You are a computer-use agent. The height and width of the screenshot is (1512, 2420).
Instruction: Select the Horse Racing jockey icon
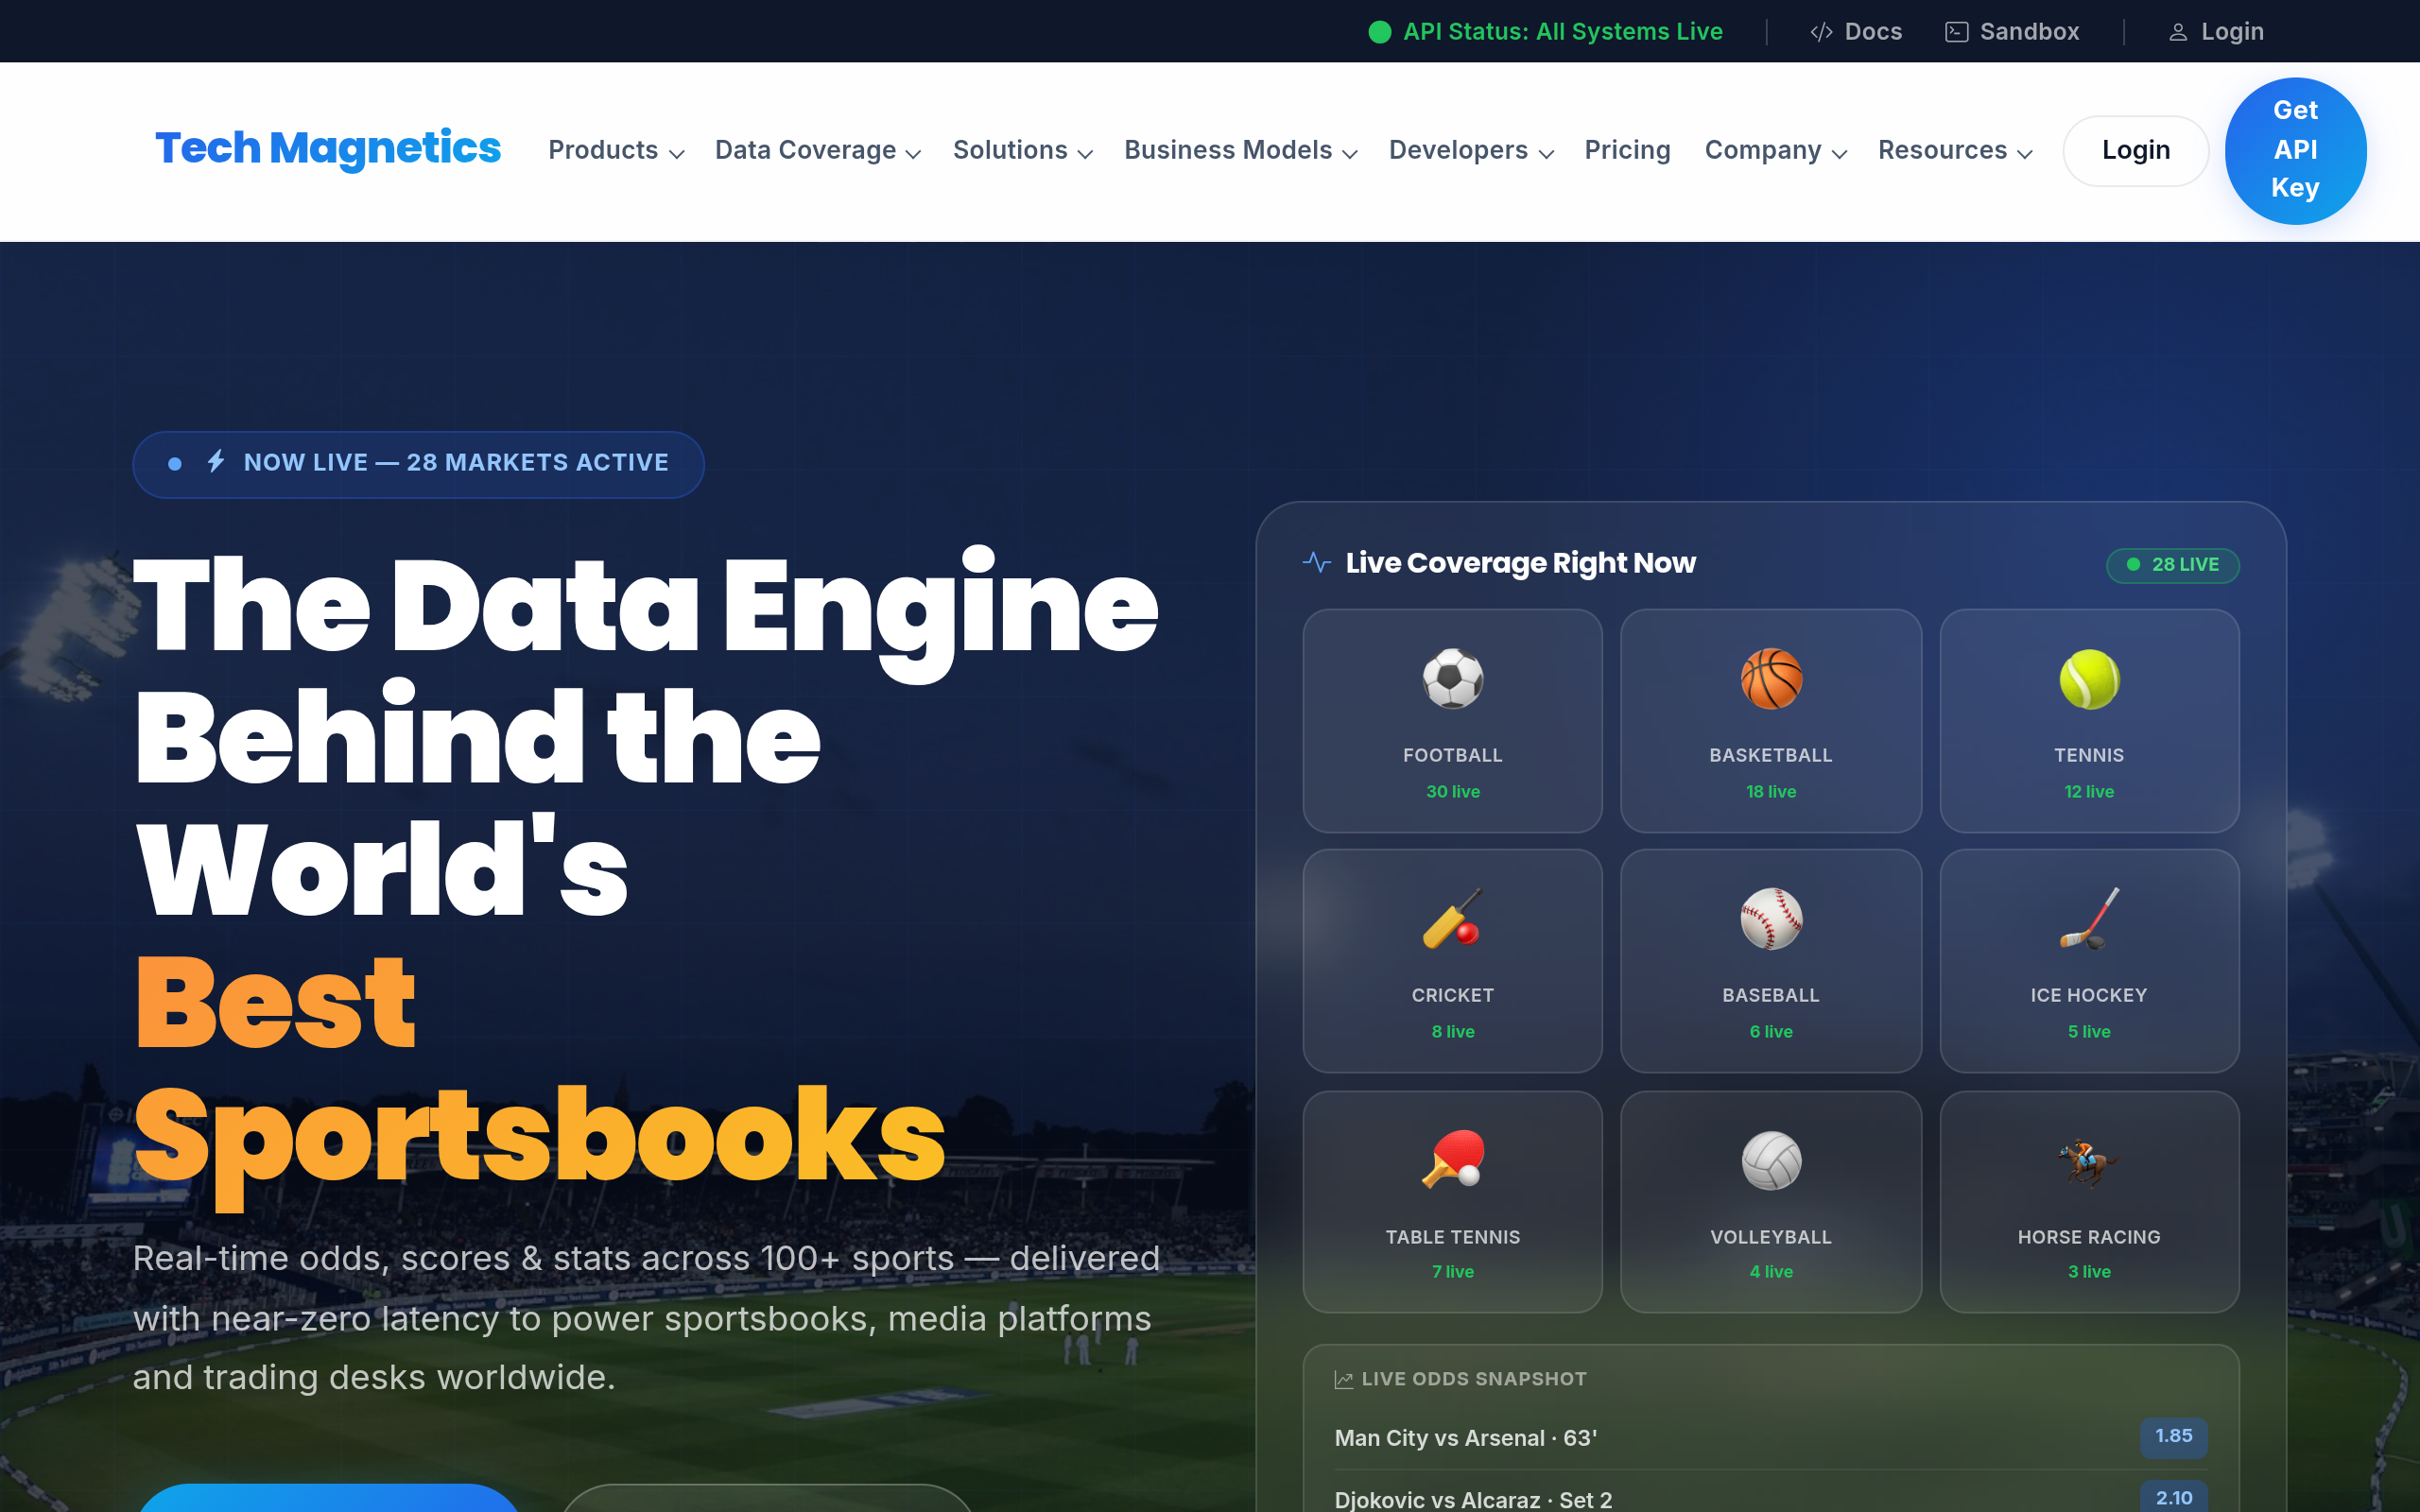[2088, 1160]
